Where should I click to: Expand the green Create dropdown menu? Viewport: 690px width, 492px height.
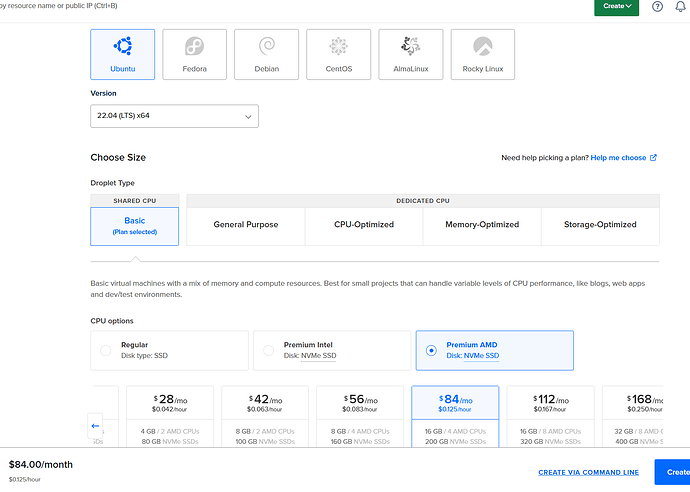coord(616,6)
